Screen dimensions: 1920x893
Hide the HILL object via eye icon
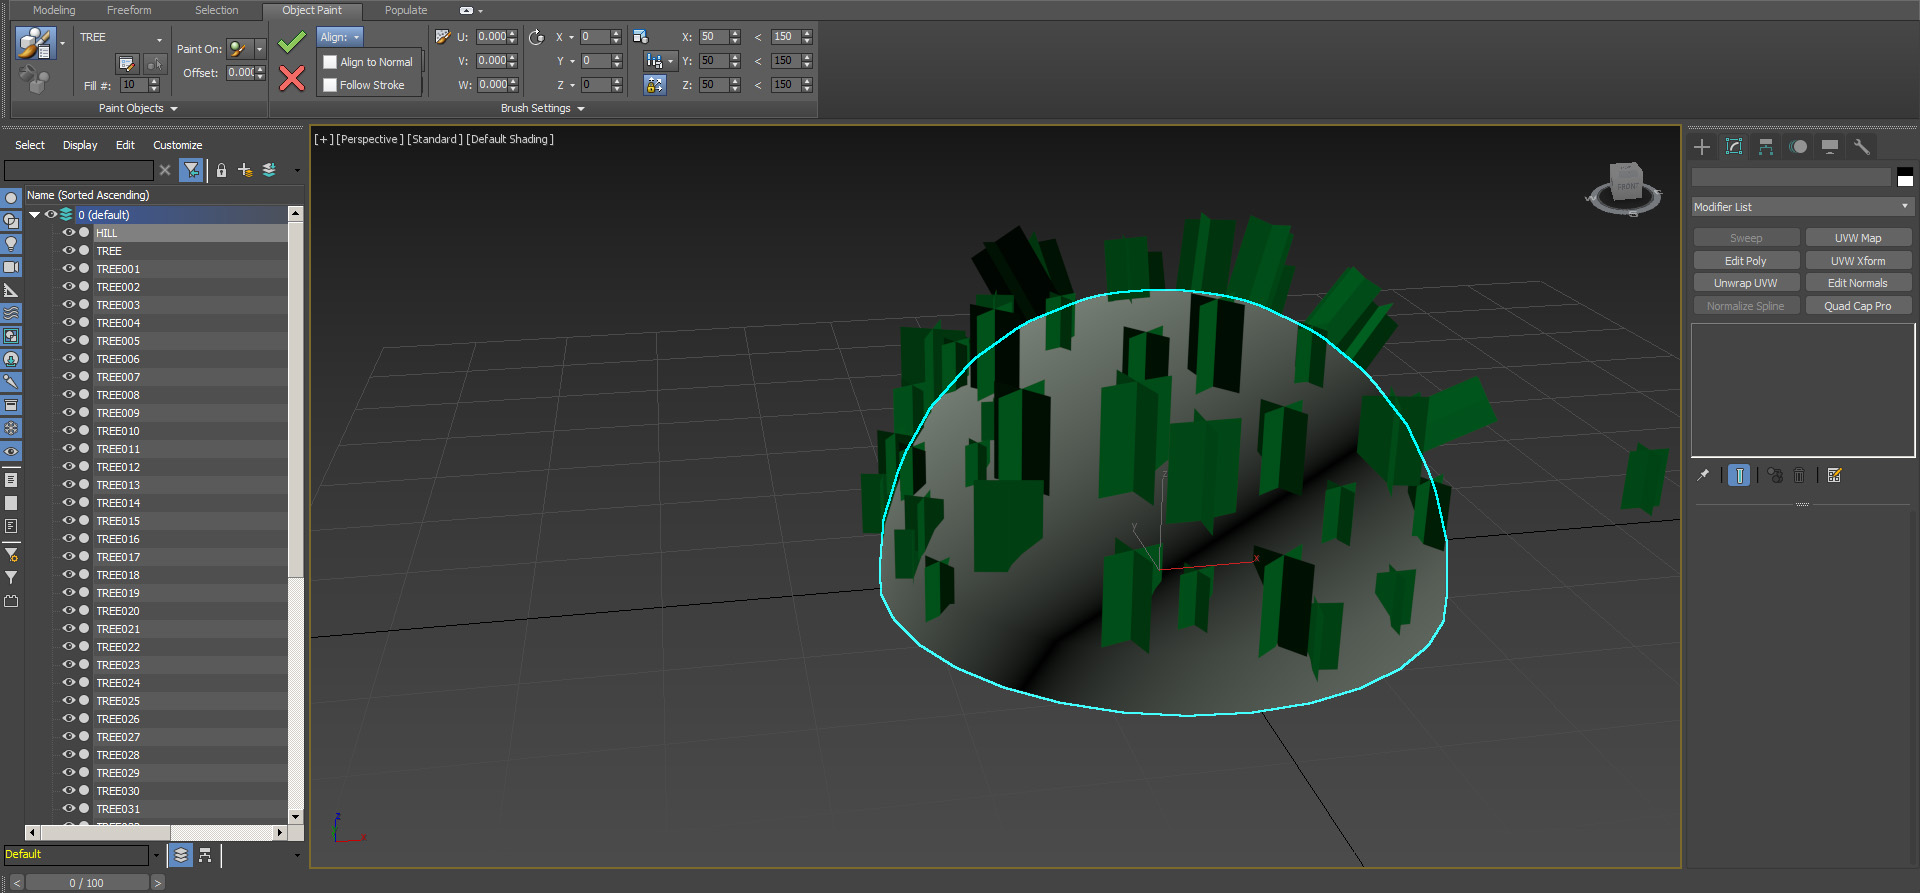pyautogui.click(x=69, y=233)
